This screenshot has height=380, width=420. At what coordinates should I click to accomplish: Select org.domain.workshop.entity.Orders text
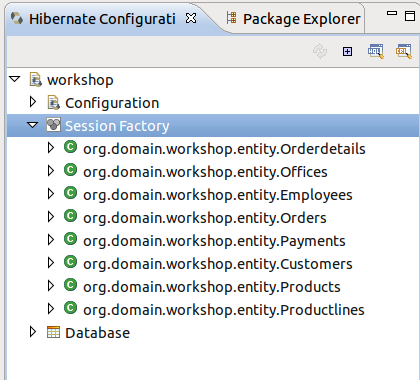click(205, 218)
